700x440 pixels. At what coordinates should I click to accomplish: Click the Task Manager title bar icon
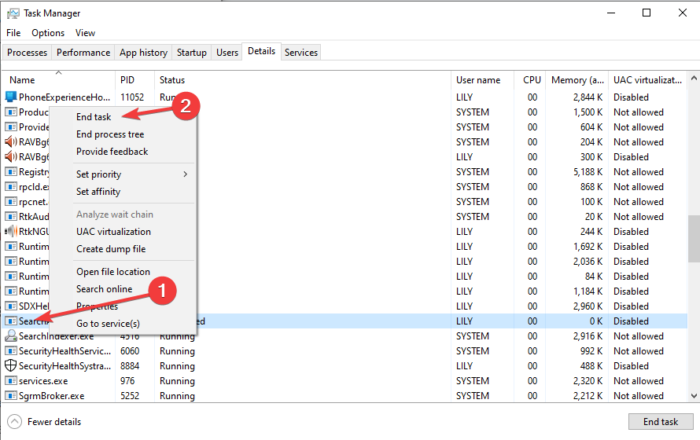[x=13, y=13]
